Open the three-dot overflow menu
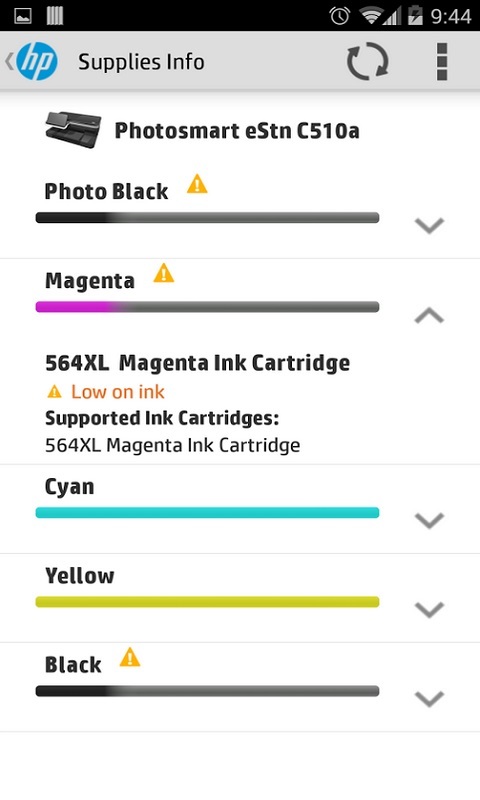480x800 pixels. [x=442, y=61]
